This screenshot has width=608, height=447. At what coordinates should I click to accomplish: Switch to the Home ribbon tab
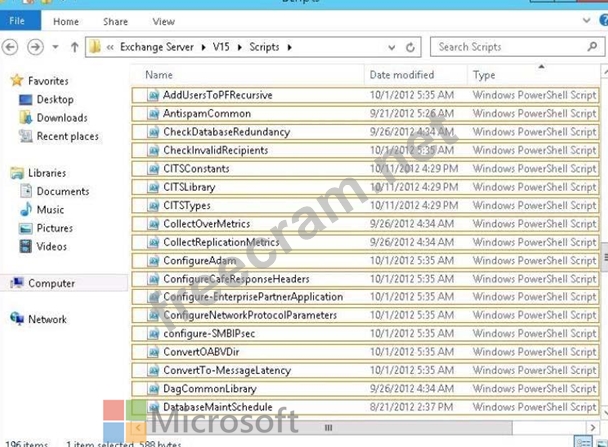click(x=66, y=22)
